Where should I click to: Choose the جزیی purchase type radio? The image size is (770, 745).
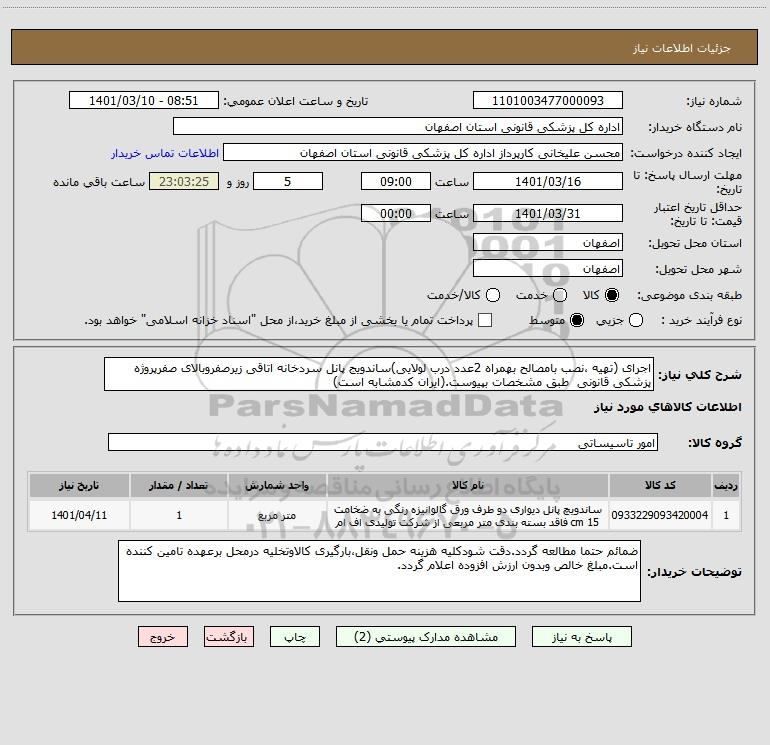coord(636,320)
